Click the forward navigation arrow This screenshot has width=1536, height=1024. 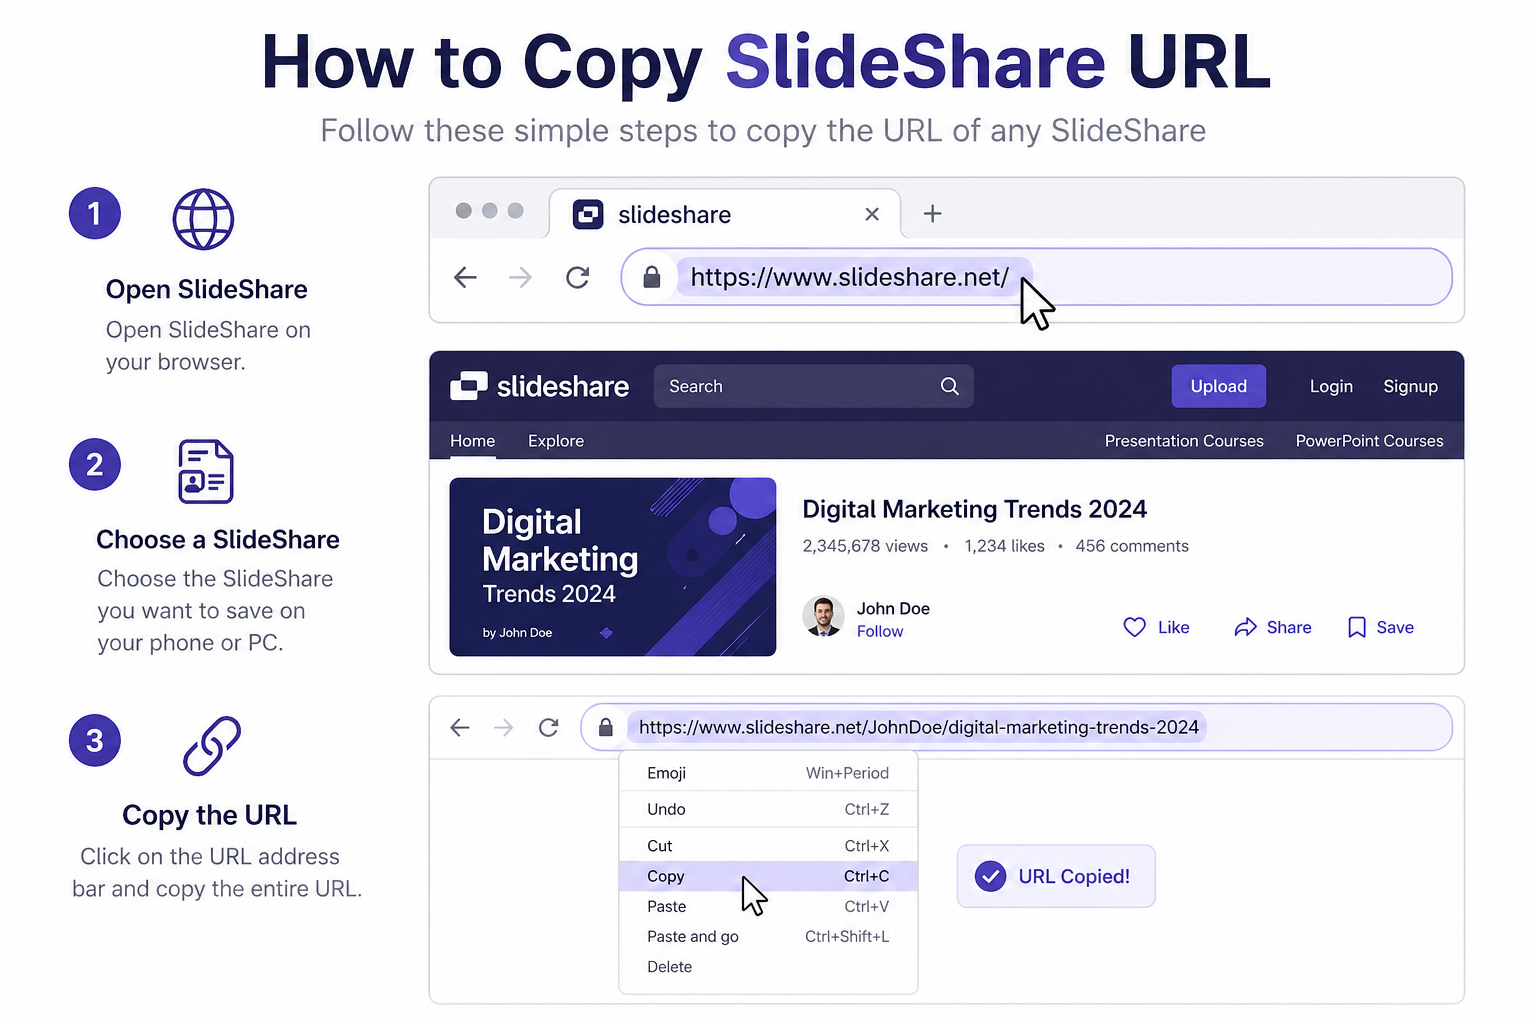point(520,277)
